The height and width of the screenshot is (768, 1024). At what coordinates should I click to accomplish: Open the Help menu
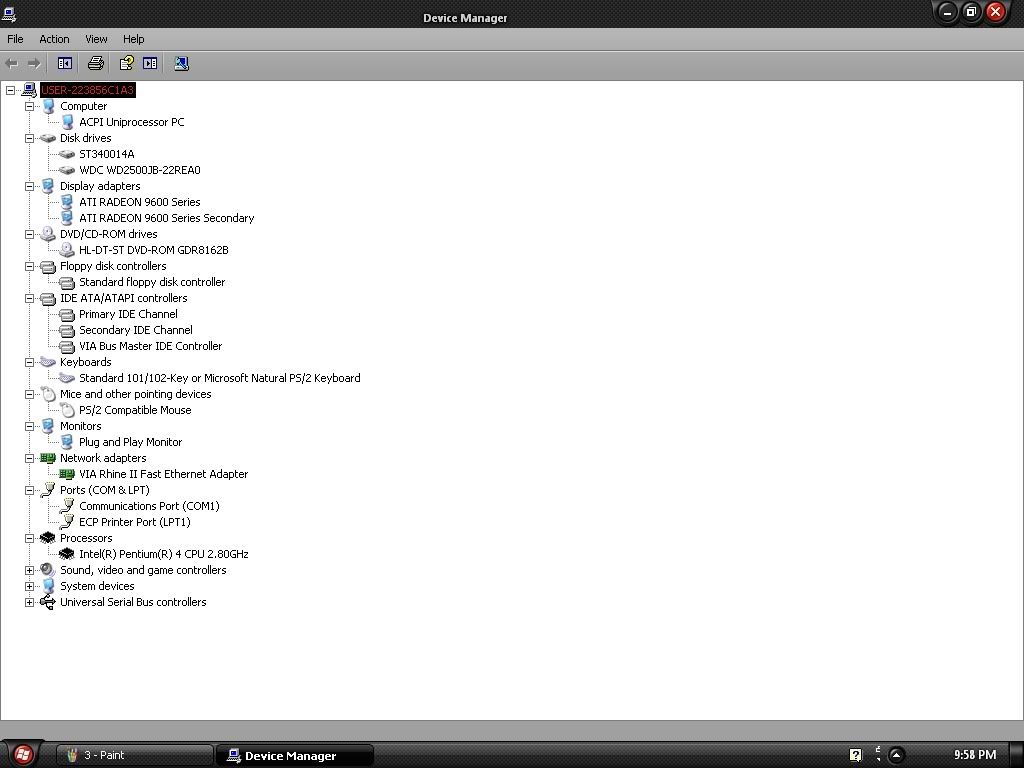133,39
